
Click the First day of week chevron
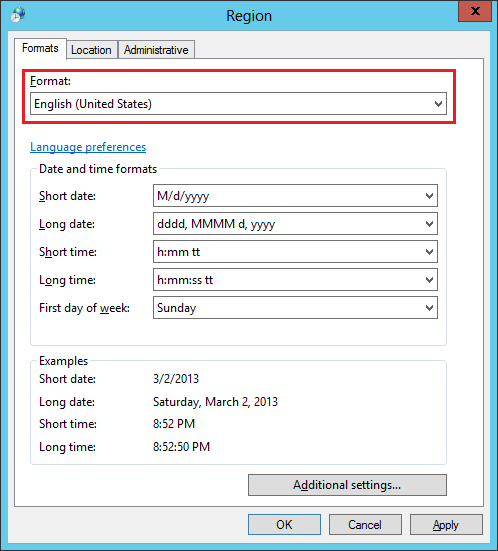click(429, 308)
